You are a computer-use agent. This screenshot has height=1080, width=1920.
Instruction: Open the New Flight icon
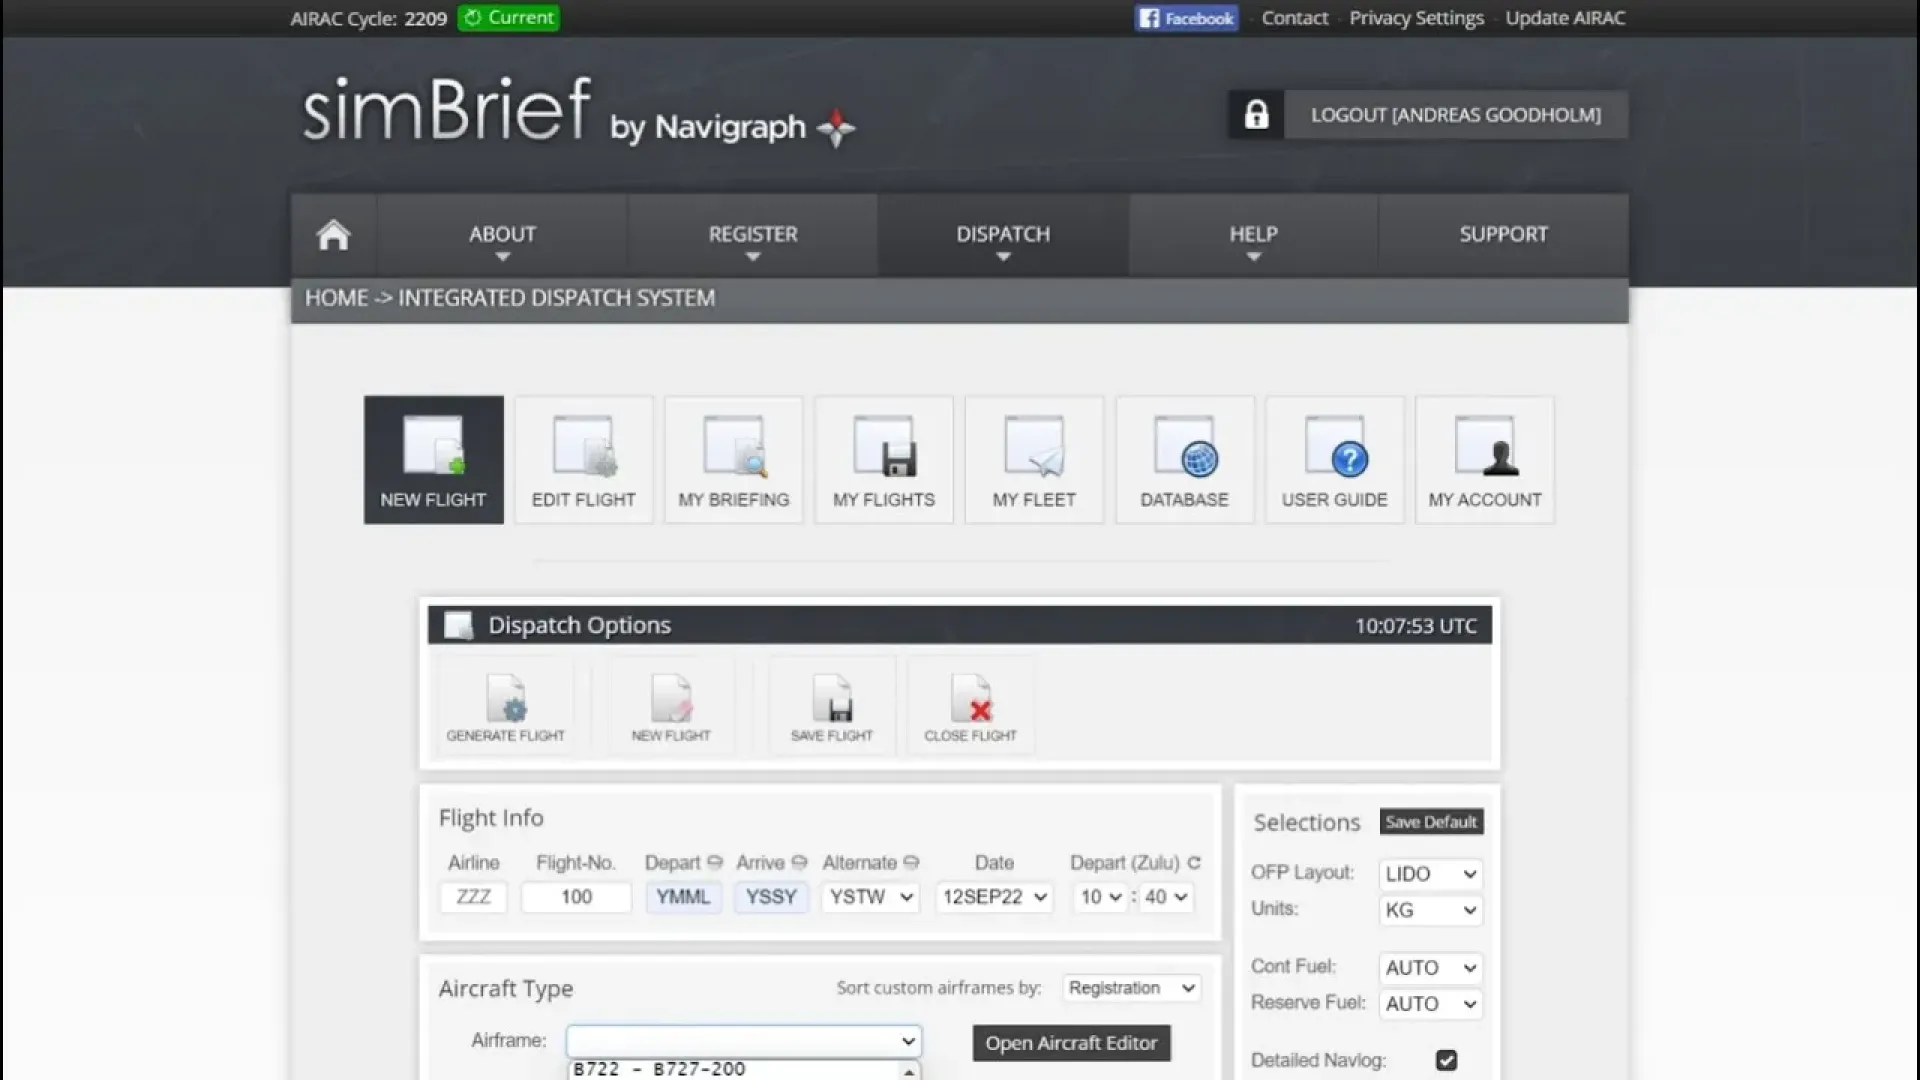tap(433, 459)
